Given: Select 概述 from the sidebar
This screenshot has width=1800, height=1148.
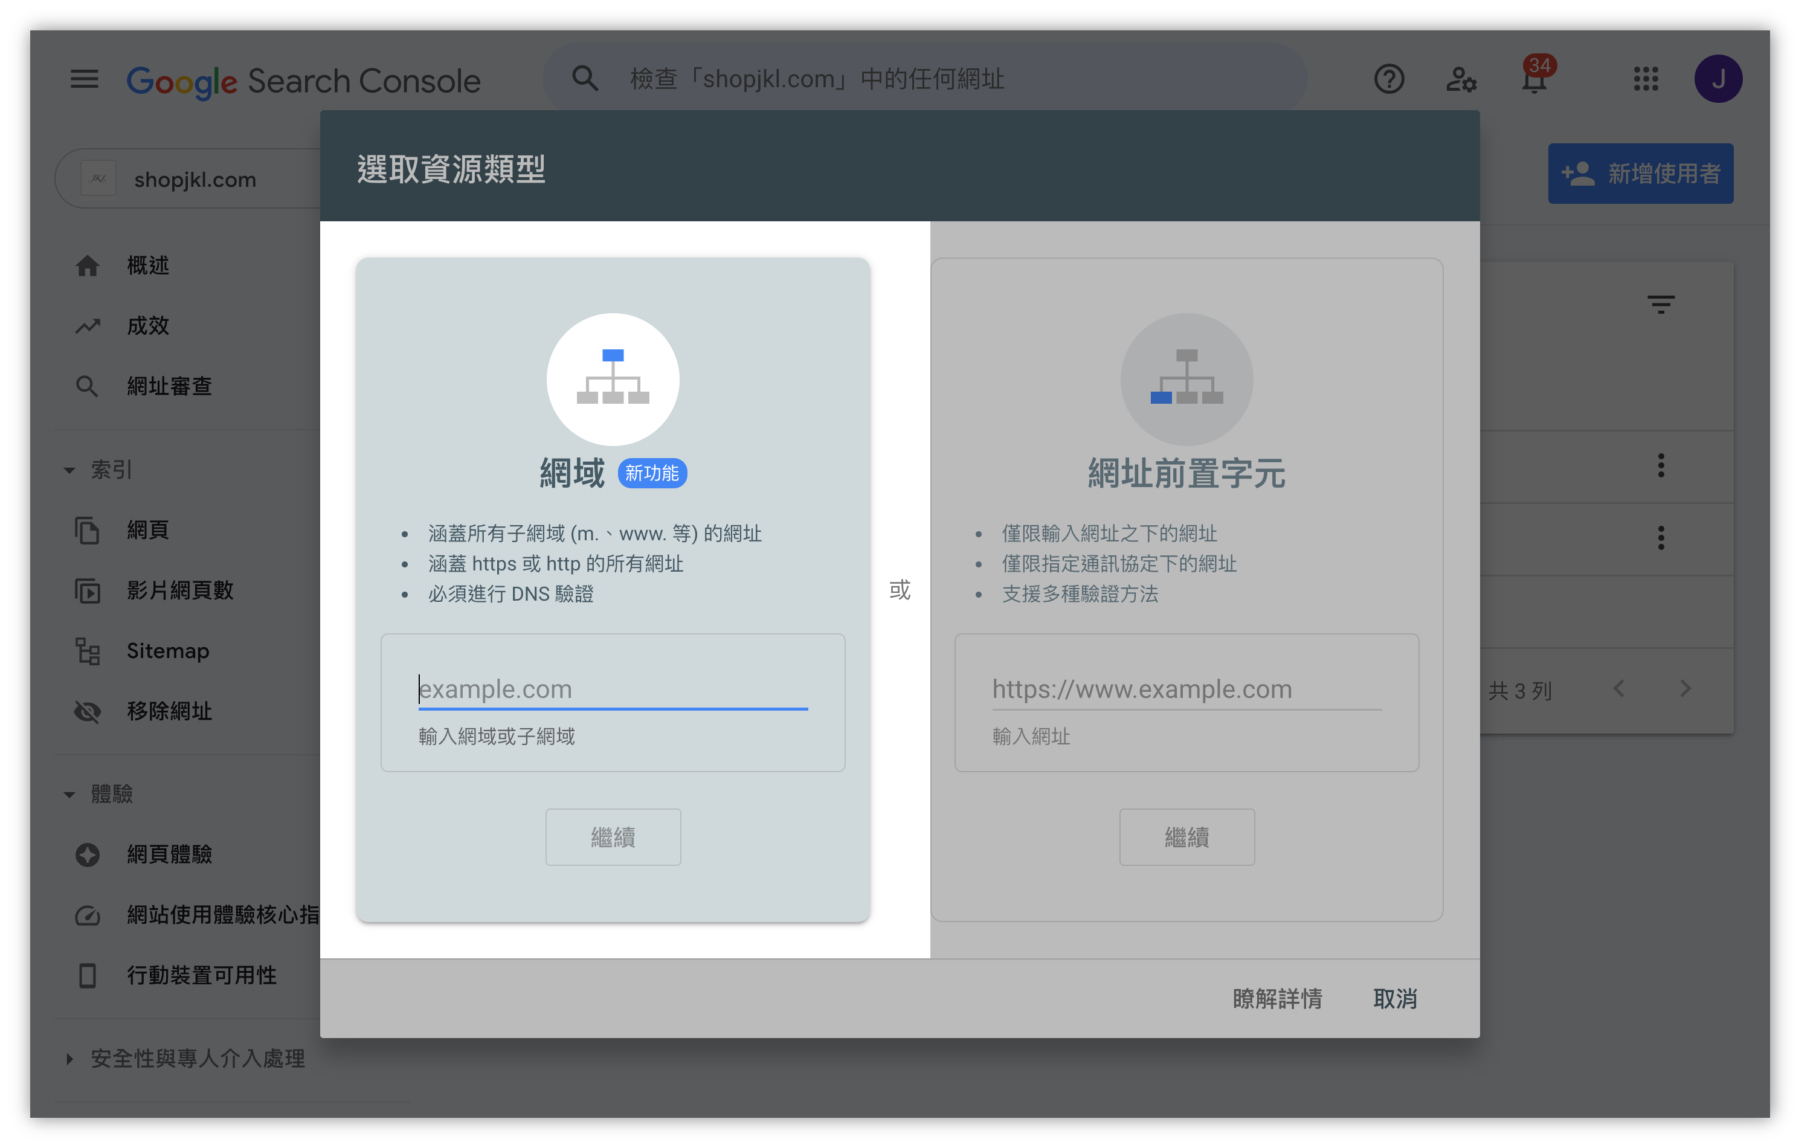Looking at the screenshot, I should point(148,265).
